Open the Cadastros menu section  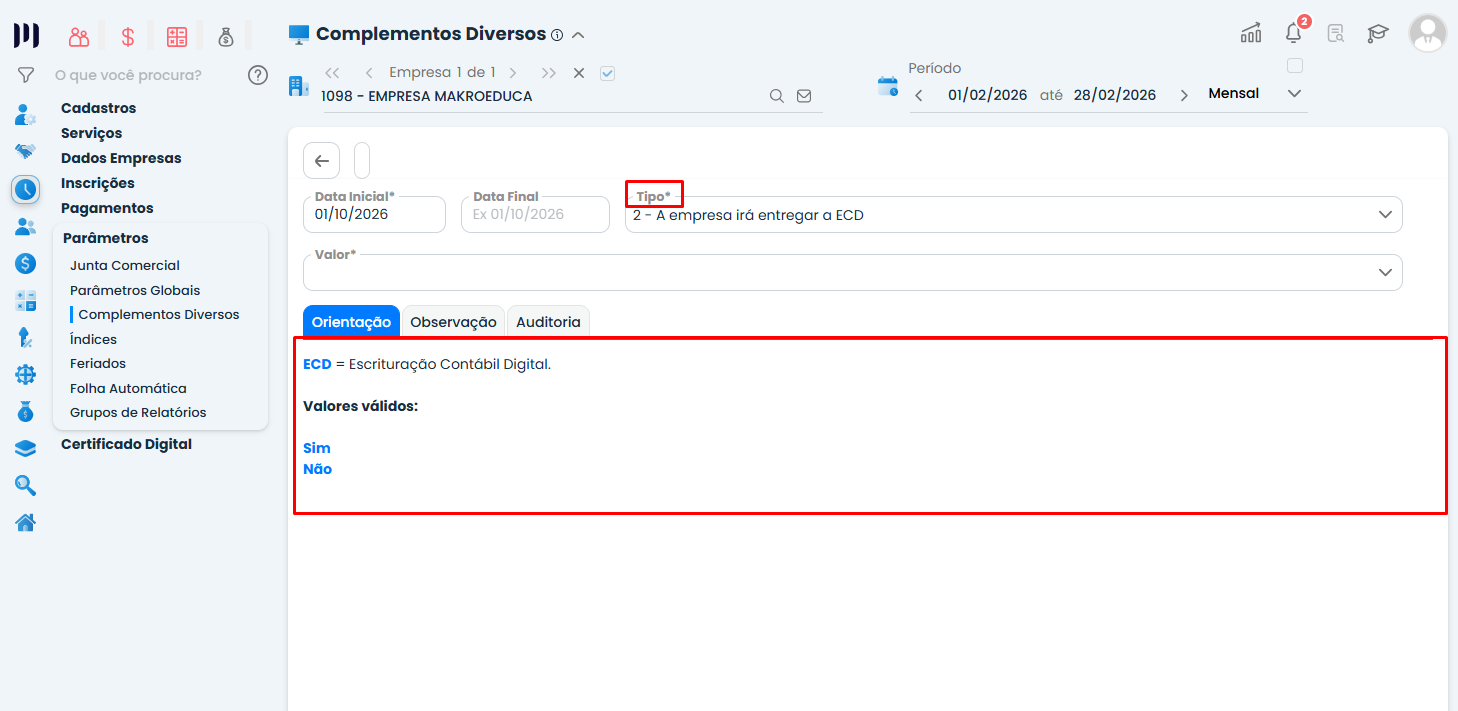click(98, 108)
